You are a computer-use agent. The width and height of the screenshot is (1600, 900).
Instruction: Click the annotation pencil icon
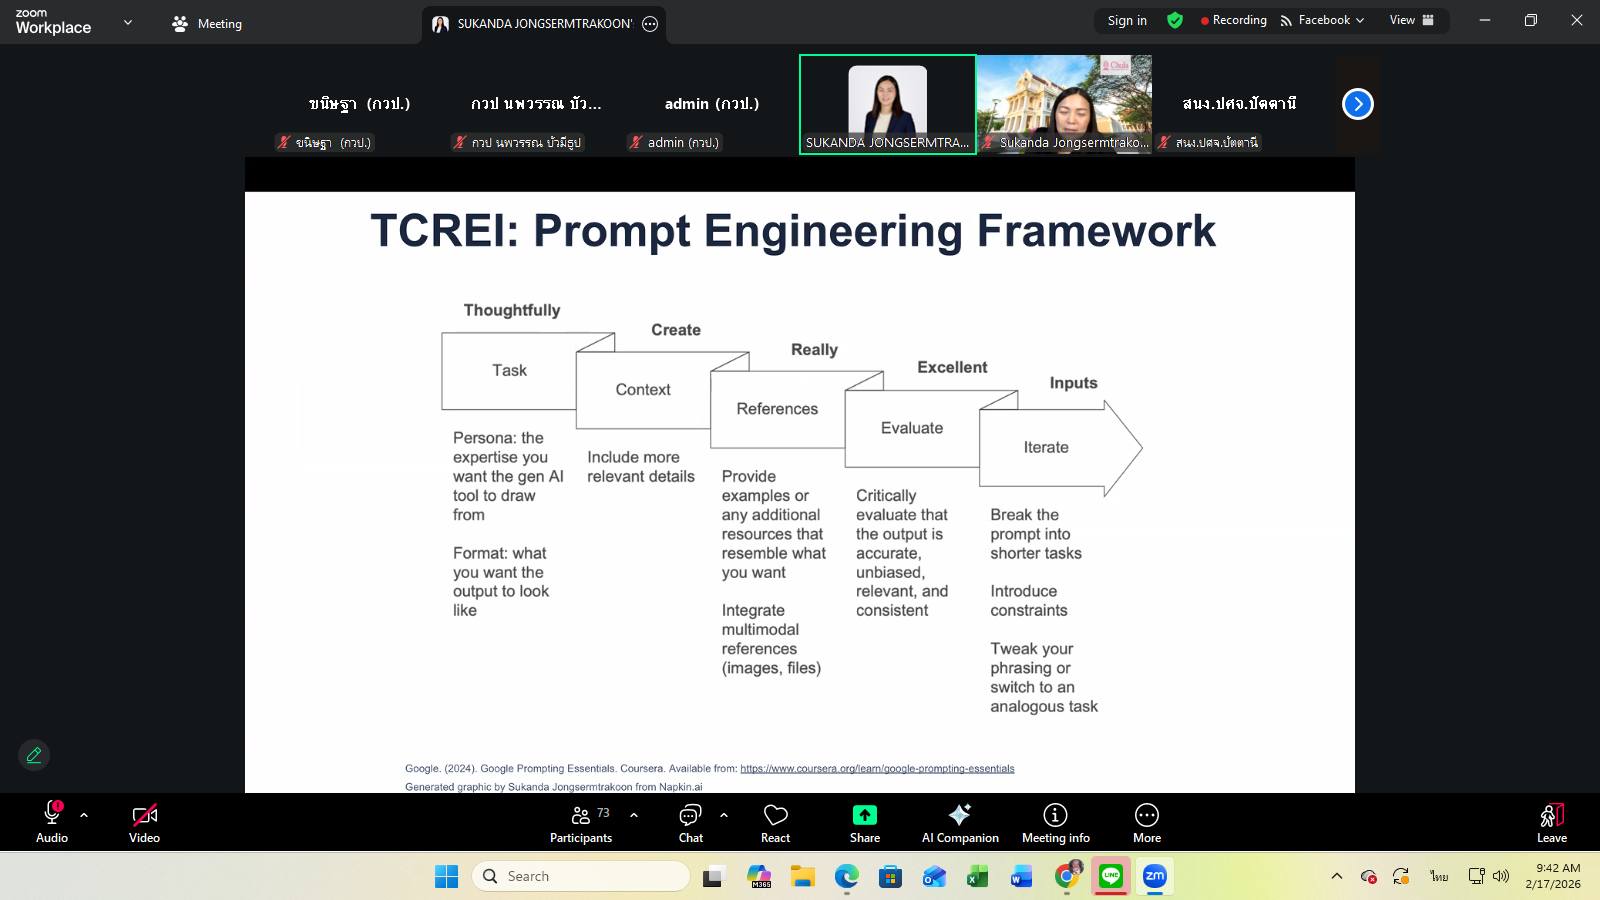tap(34, 755)
